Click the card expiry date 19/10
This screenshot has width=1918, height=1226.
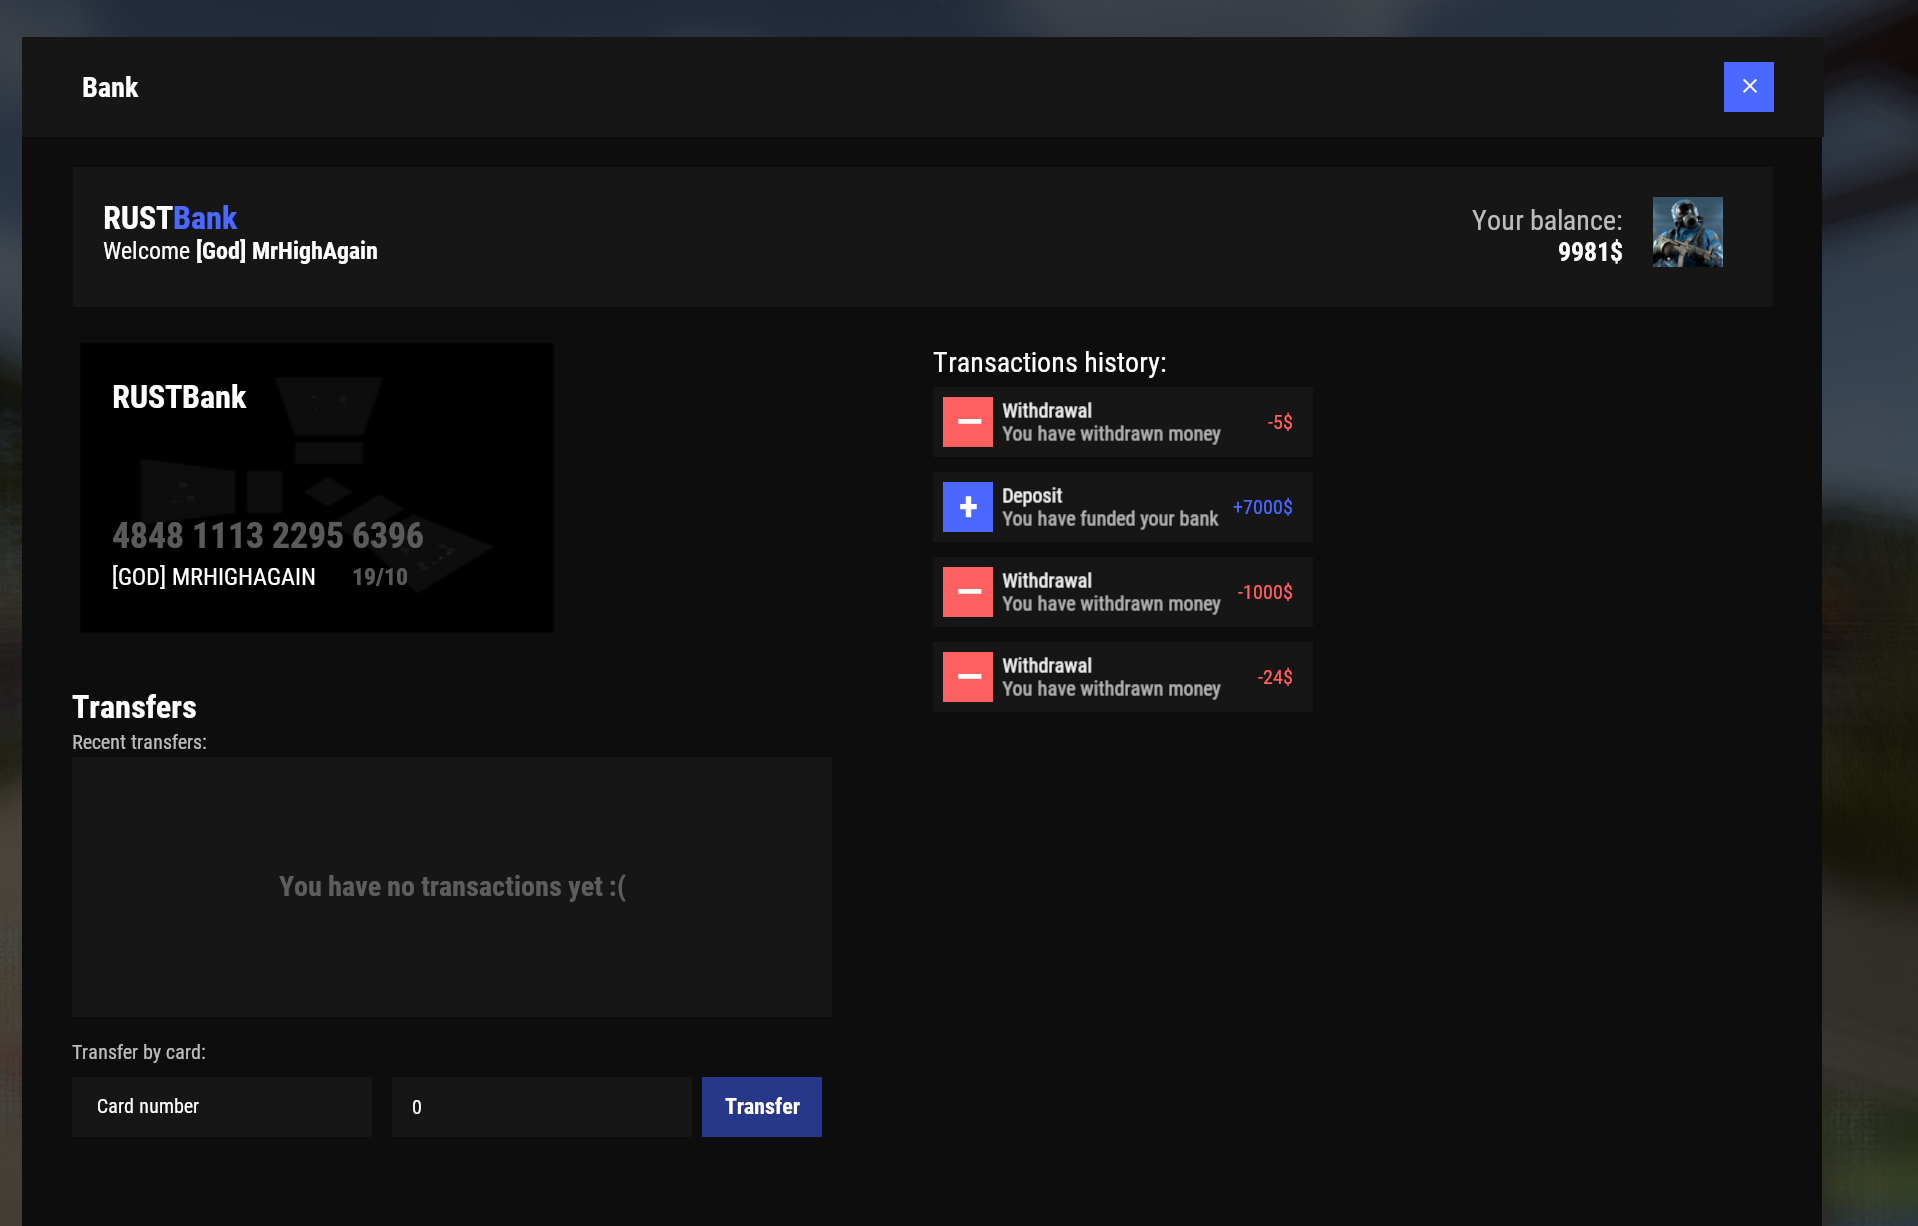pos(380,577)
